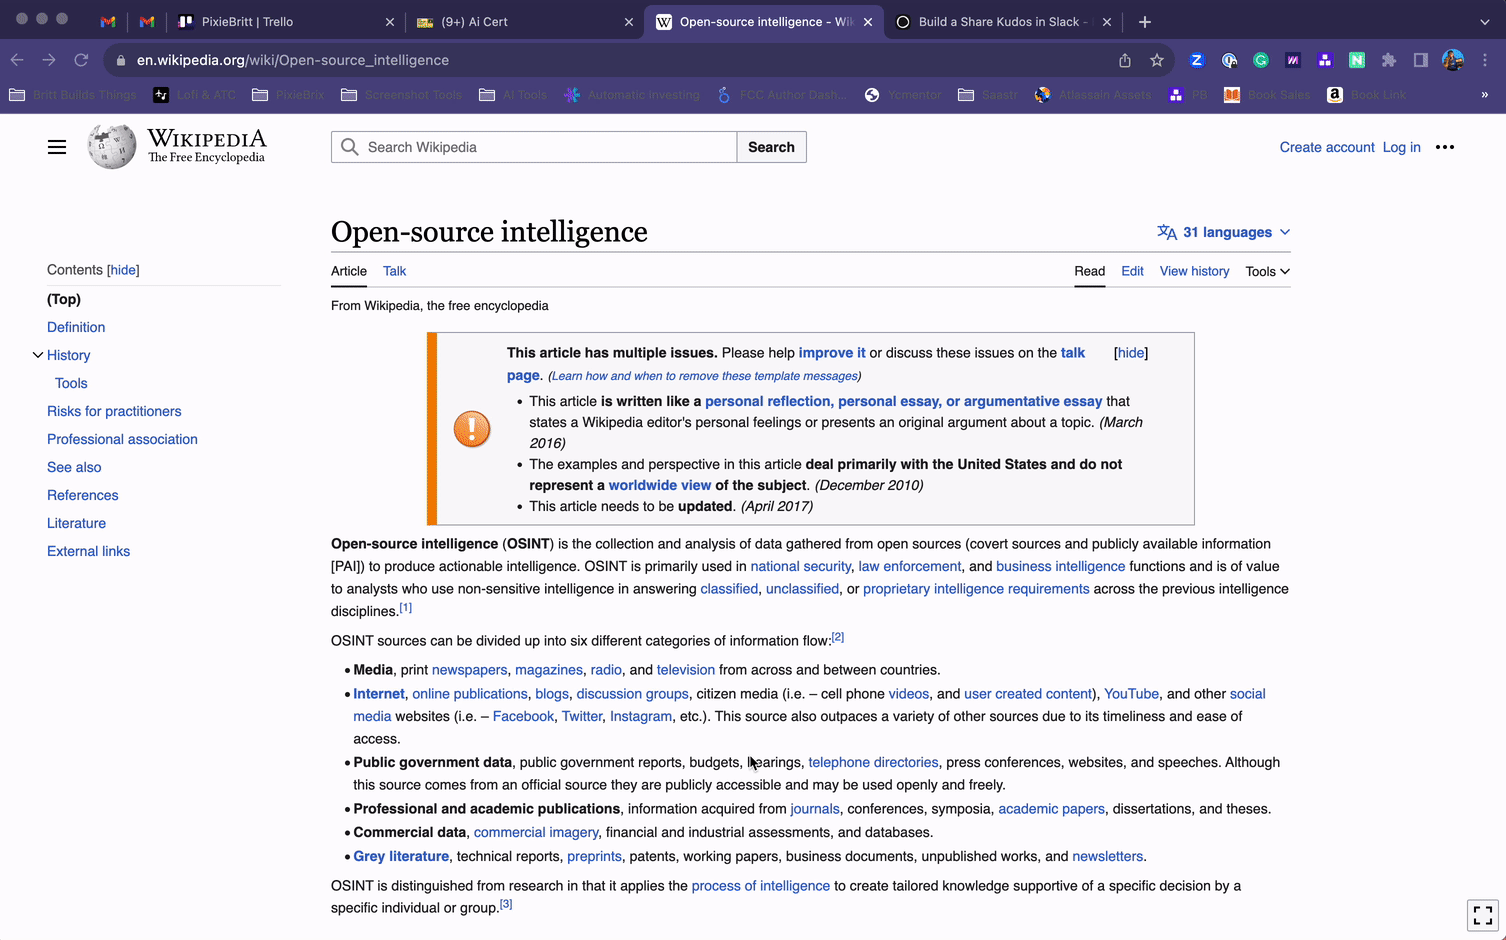Show more bookmarks with double chevron
Viewport: 1506px width, 940px height.
pos(1485,95)
